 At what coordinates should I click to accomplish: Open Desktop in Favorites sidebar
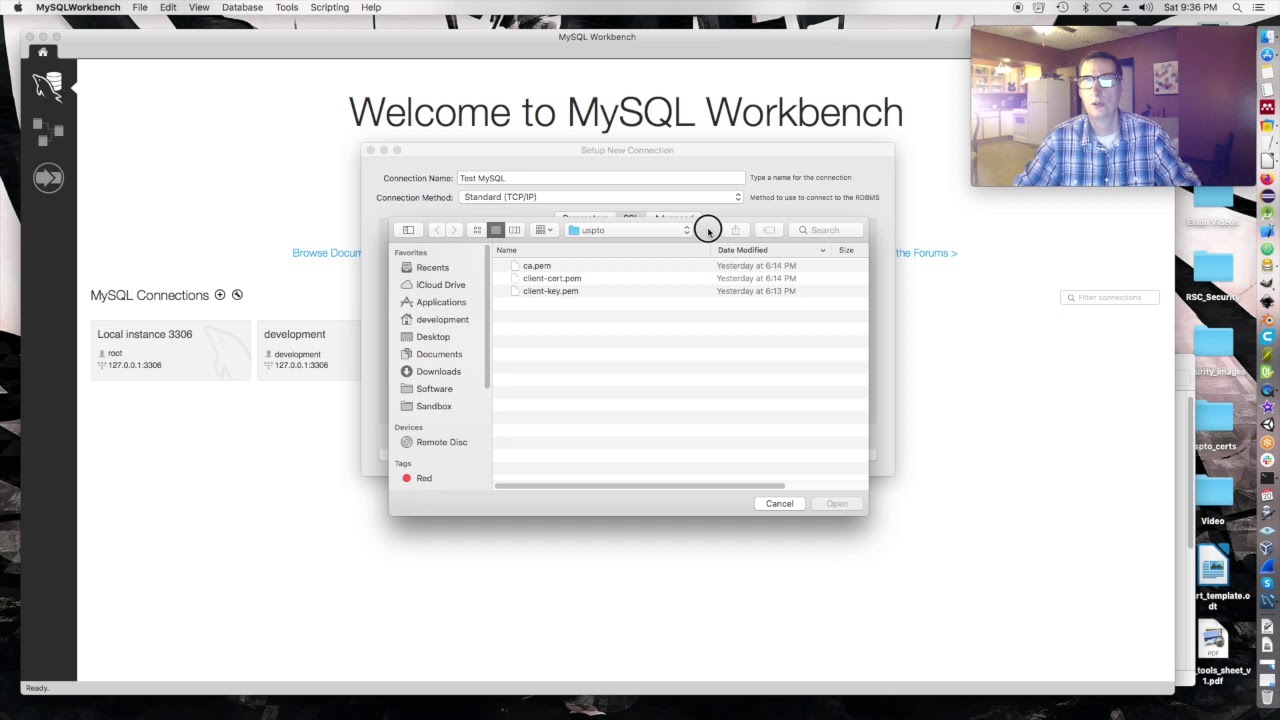(x=432, y=337)
